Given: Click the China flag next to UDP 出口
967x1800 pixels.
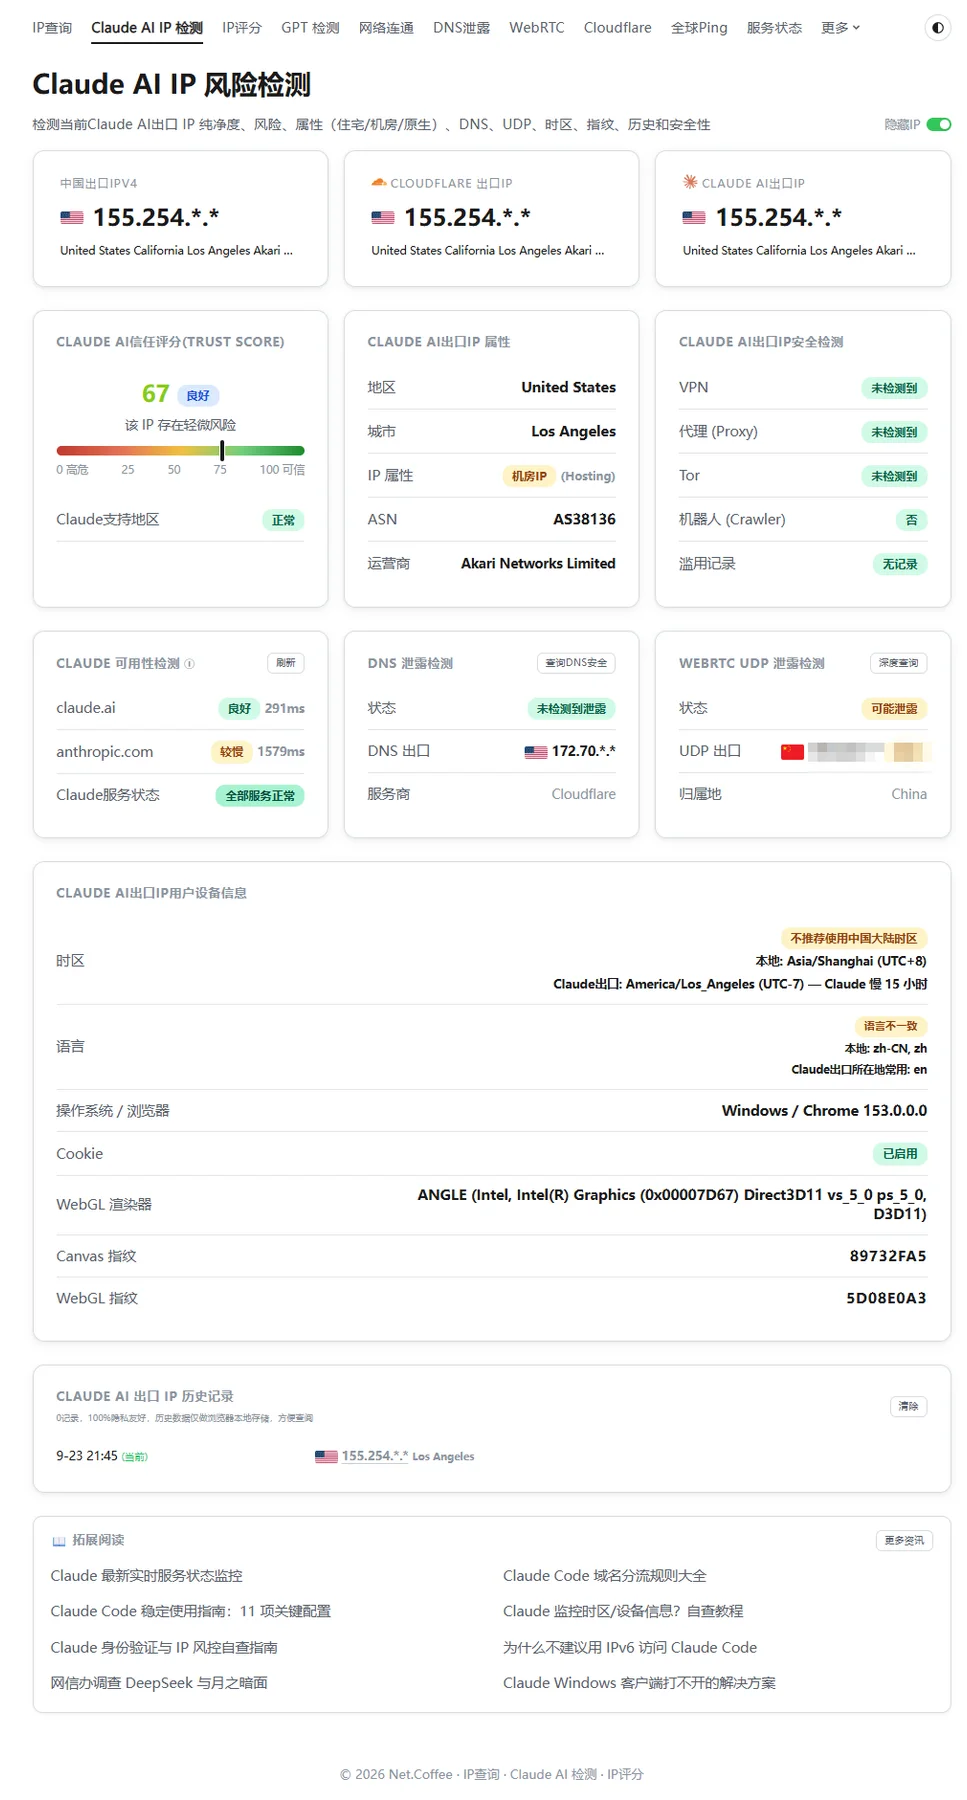Looking at the screenshot, I should click(792, 751).
